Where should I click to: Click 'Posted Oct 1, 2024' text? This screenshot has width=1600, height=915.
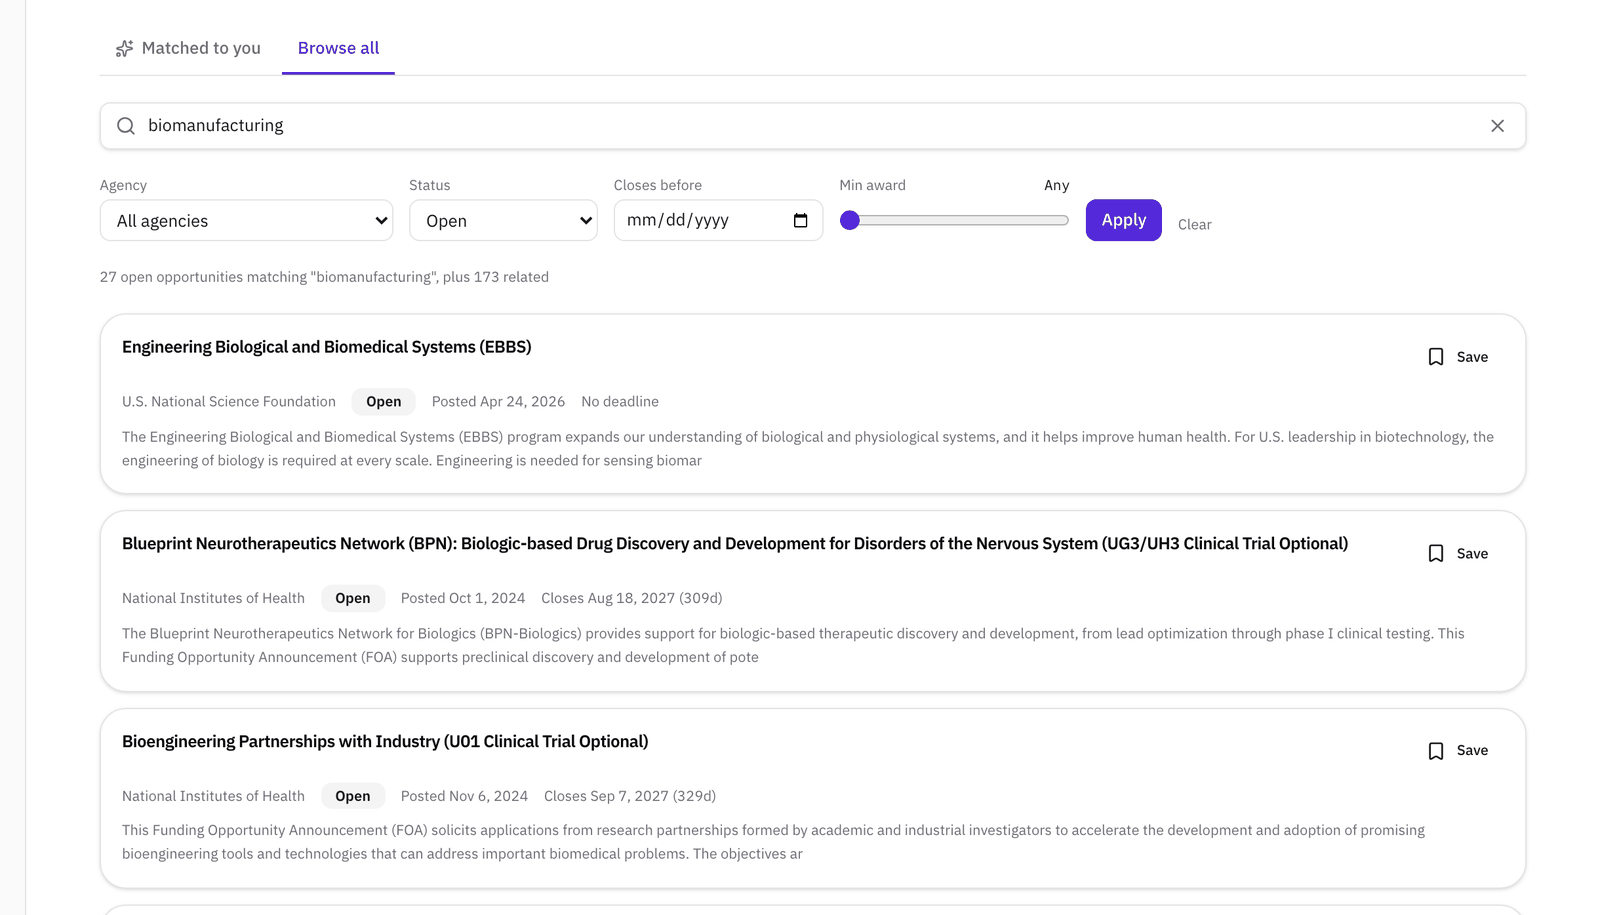point(463,599)
